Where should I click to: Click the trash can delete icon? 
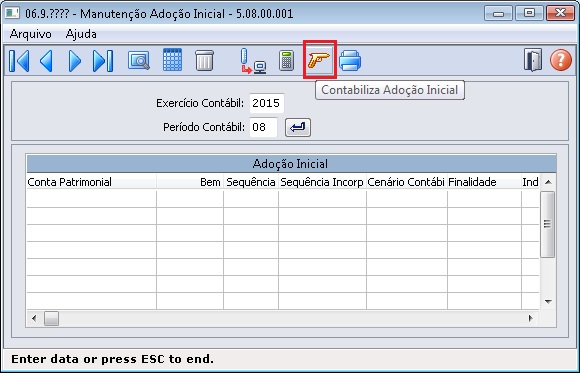coord(205,61)
